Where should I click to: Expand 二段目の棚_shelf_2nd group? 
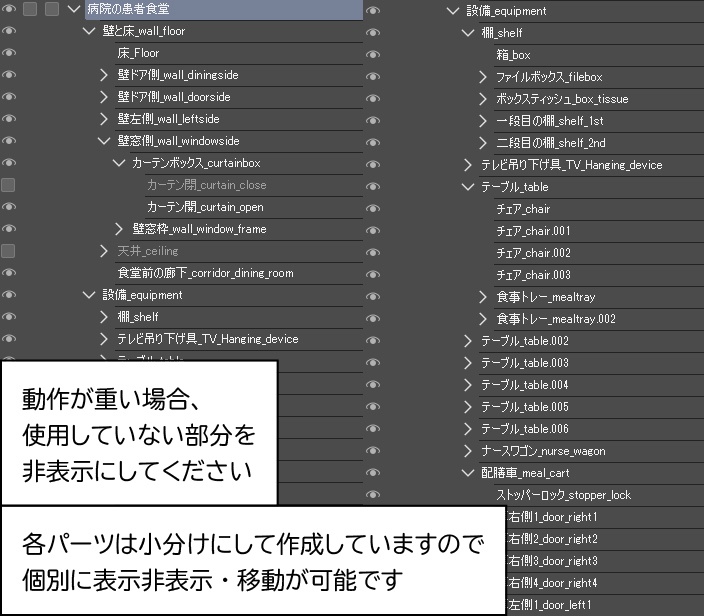point(483,142)
